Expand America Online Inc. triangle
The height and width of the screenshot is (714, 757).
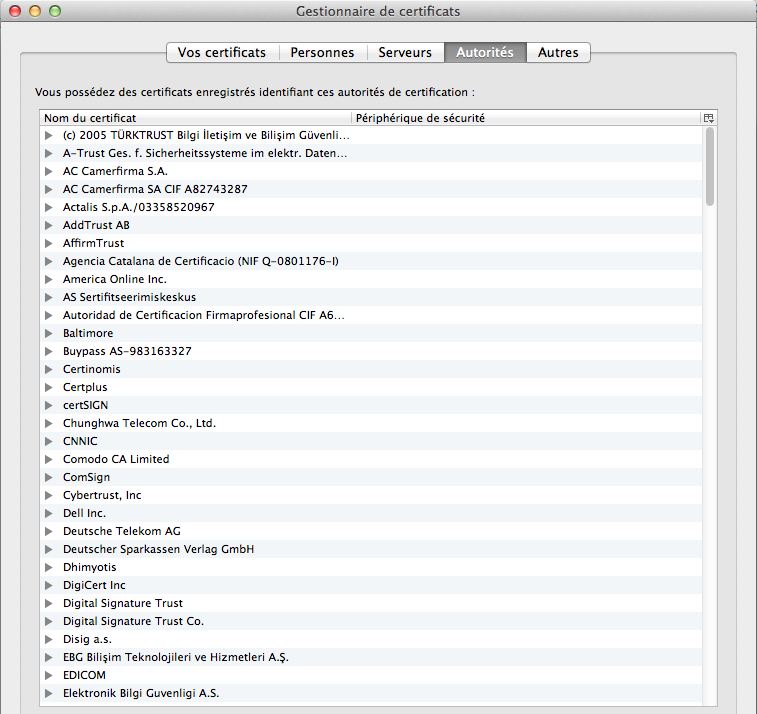[x=48, y=279]
